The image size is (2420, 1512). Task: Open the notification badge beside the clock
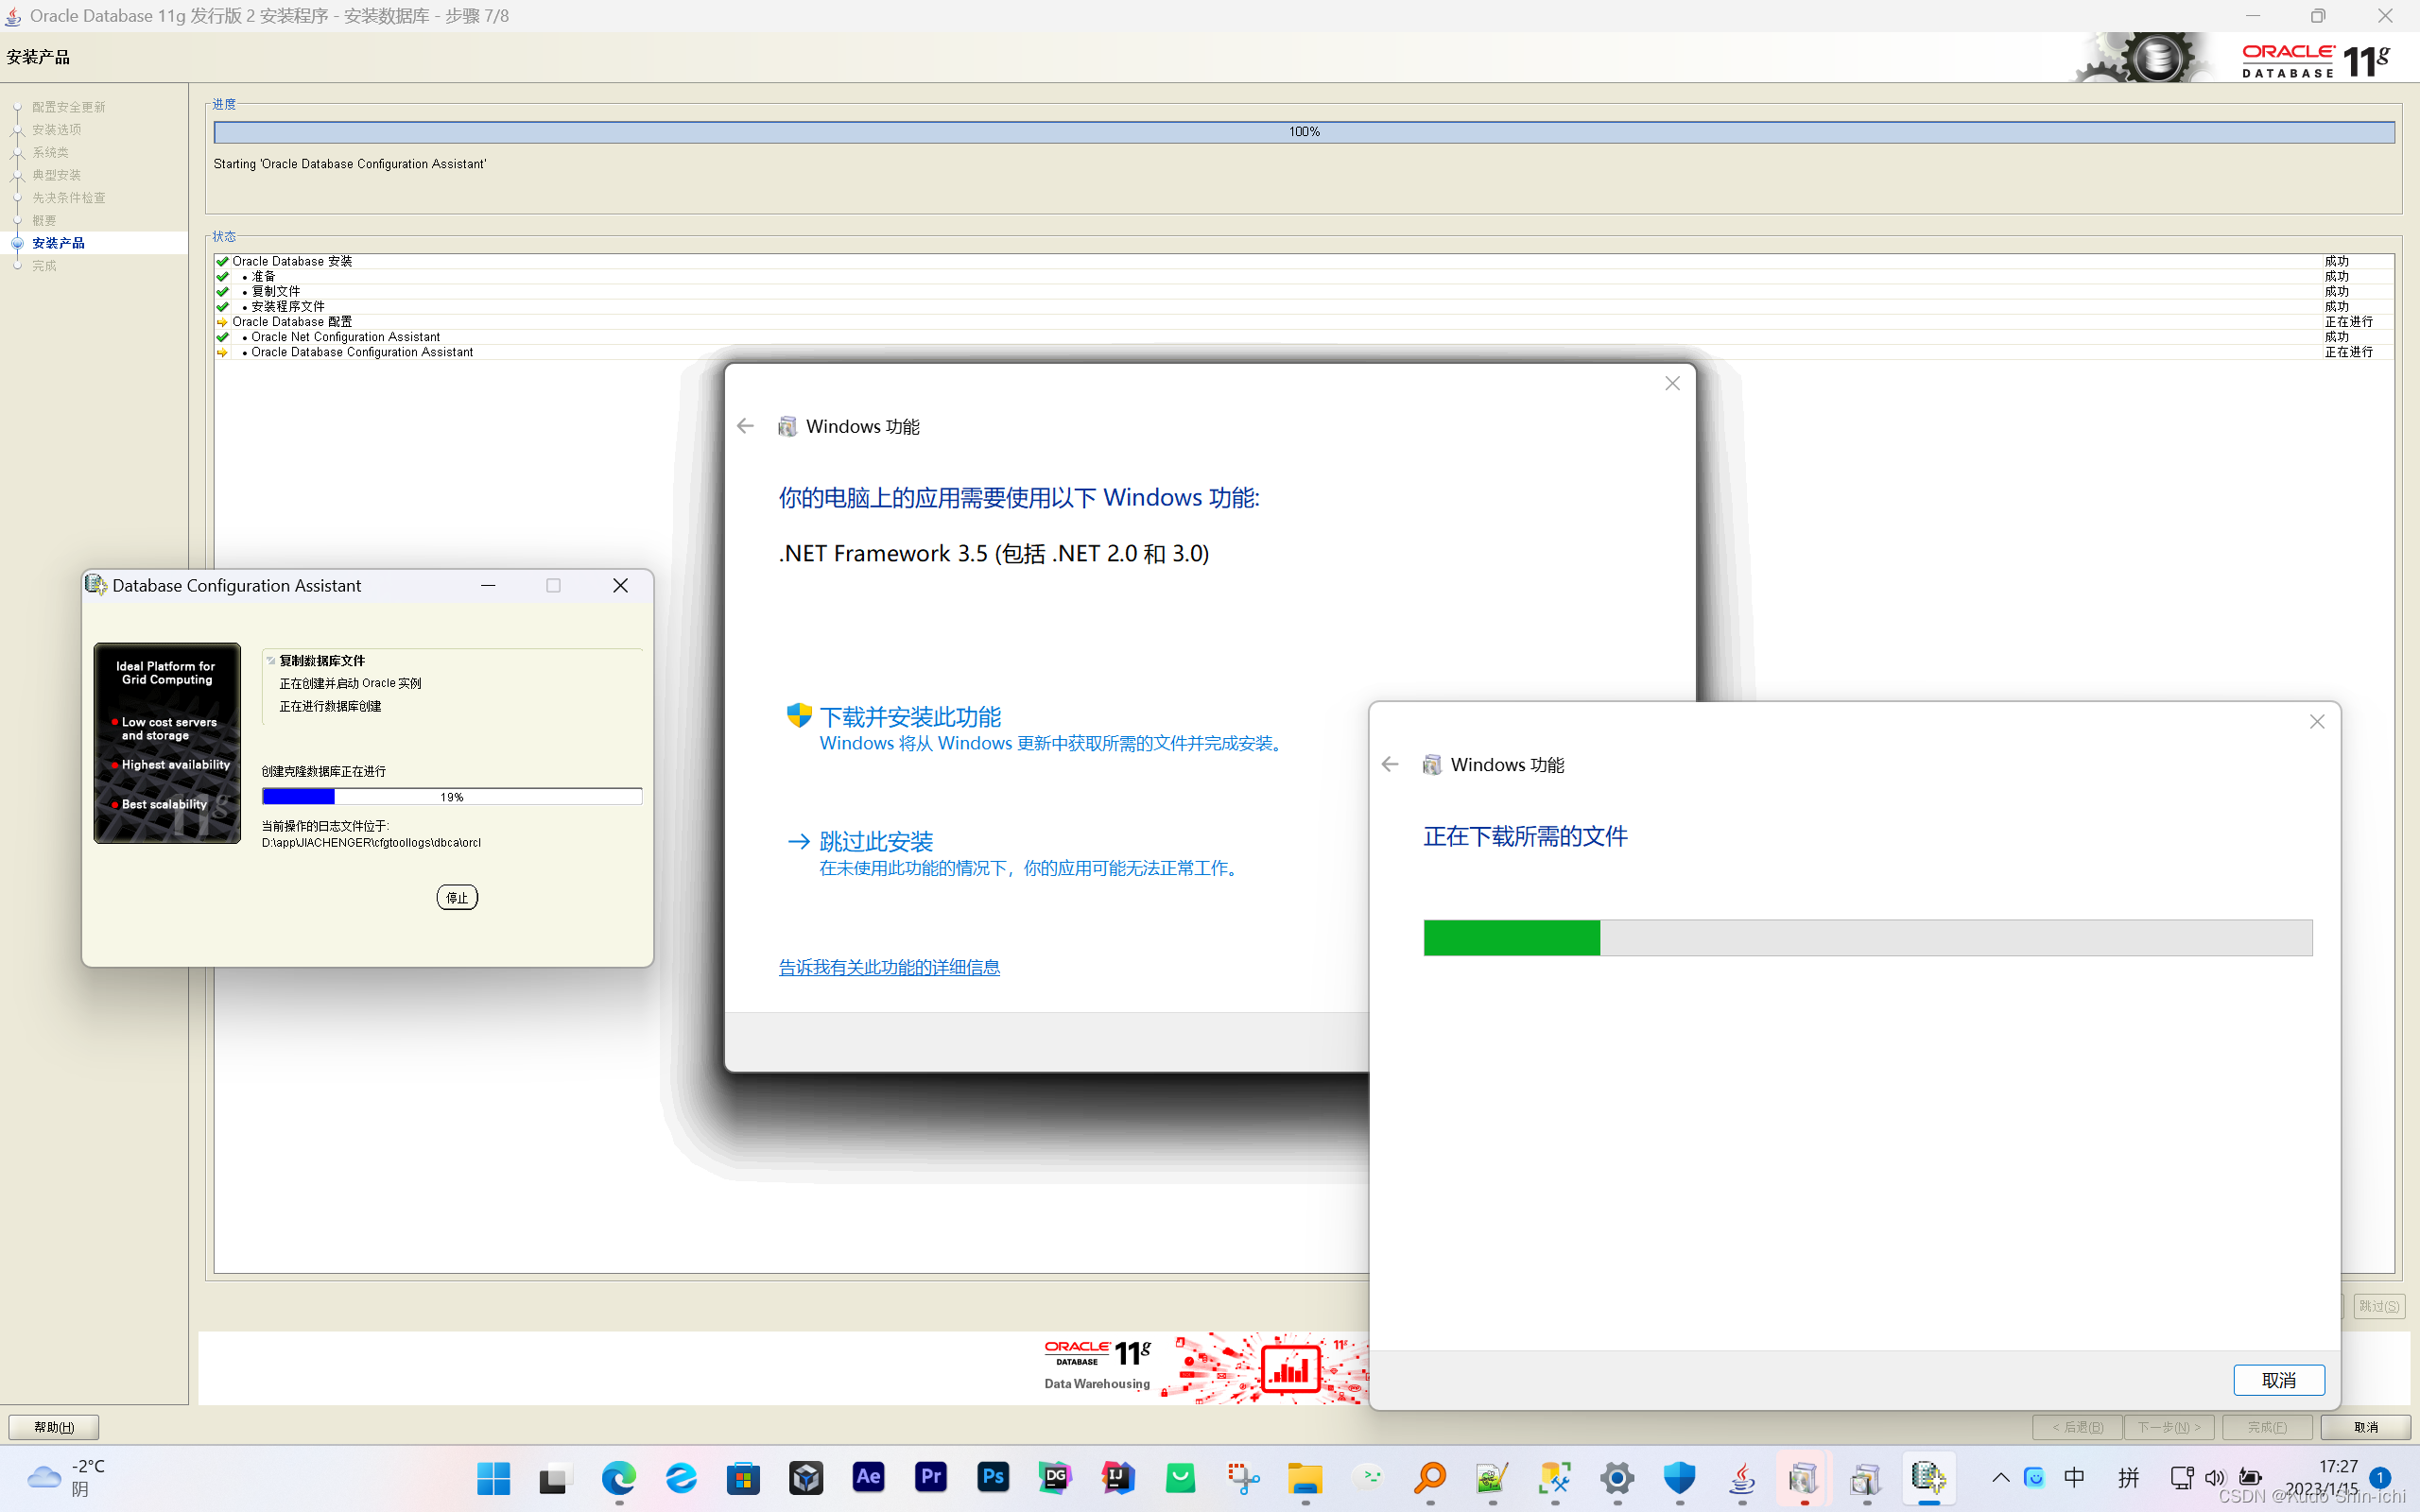(2380, 1477)
